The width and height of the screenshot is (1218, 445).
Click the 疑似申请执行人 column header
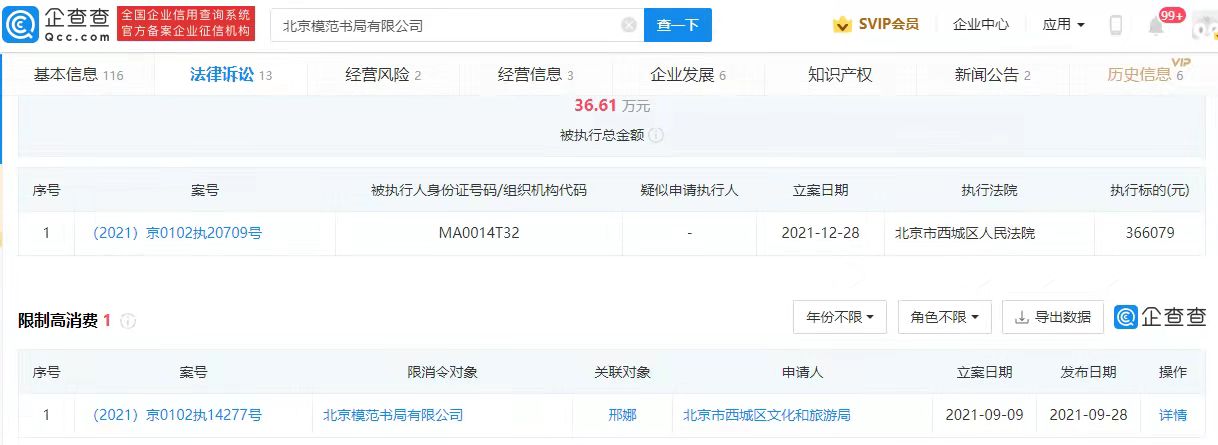(690, 190)
